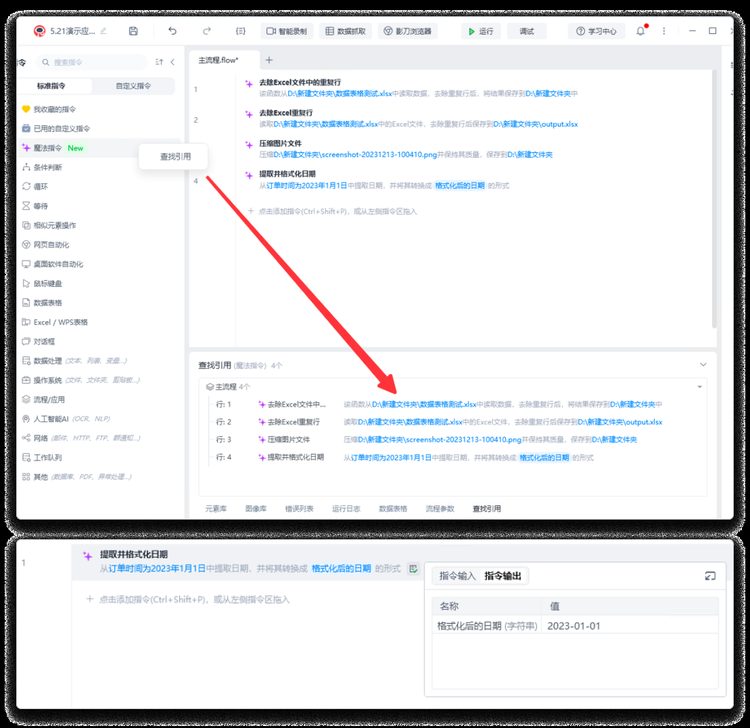
Task: Open the 流程参数 bottom tab
Action: 440,508
